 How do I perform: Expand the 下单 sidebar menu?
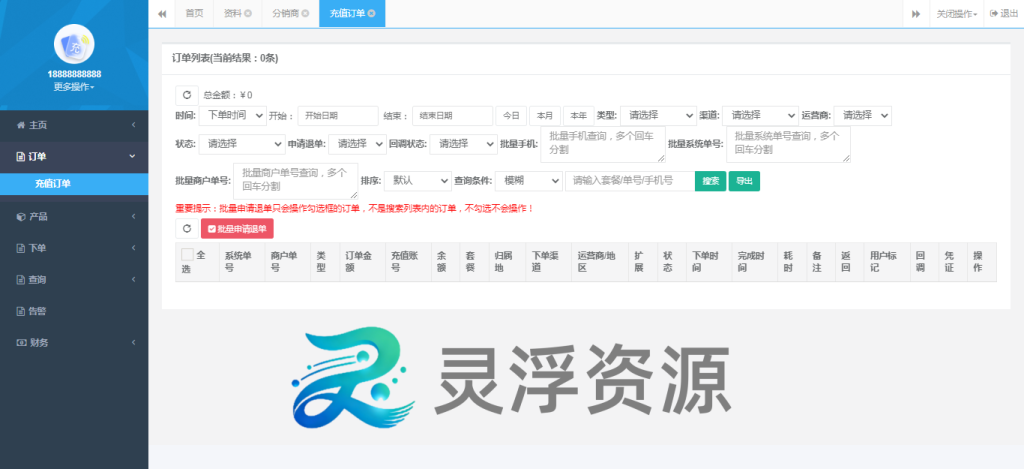(74, 248)
